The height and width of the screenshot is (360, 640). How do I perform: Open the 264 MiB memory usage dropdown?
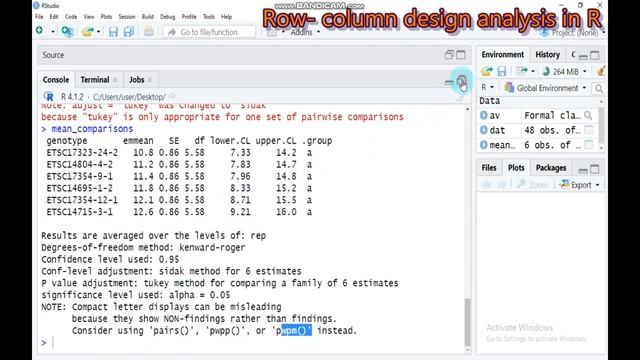[564, 72]
